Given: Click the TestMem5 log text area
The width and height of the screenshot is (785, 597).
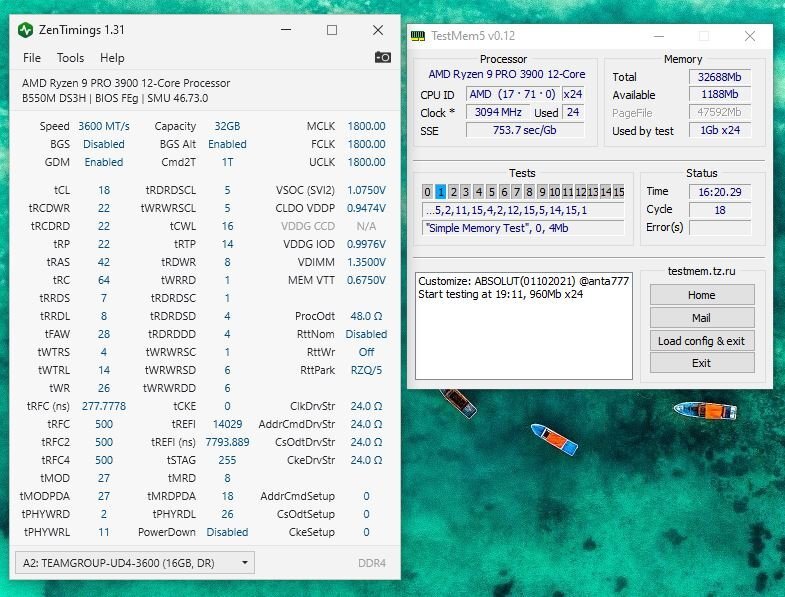Looking at the screenshot, I should (x=524, y=326).
